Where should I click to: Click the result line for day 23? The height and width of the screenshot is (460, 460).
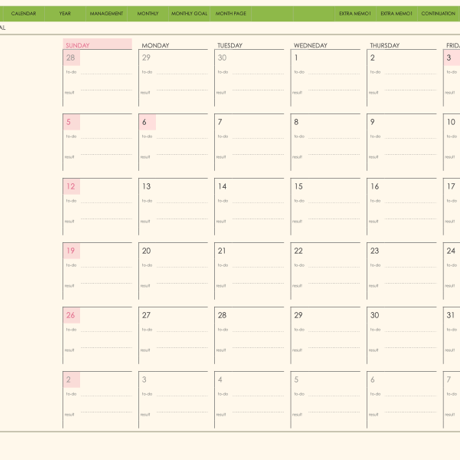point(410,283)
